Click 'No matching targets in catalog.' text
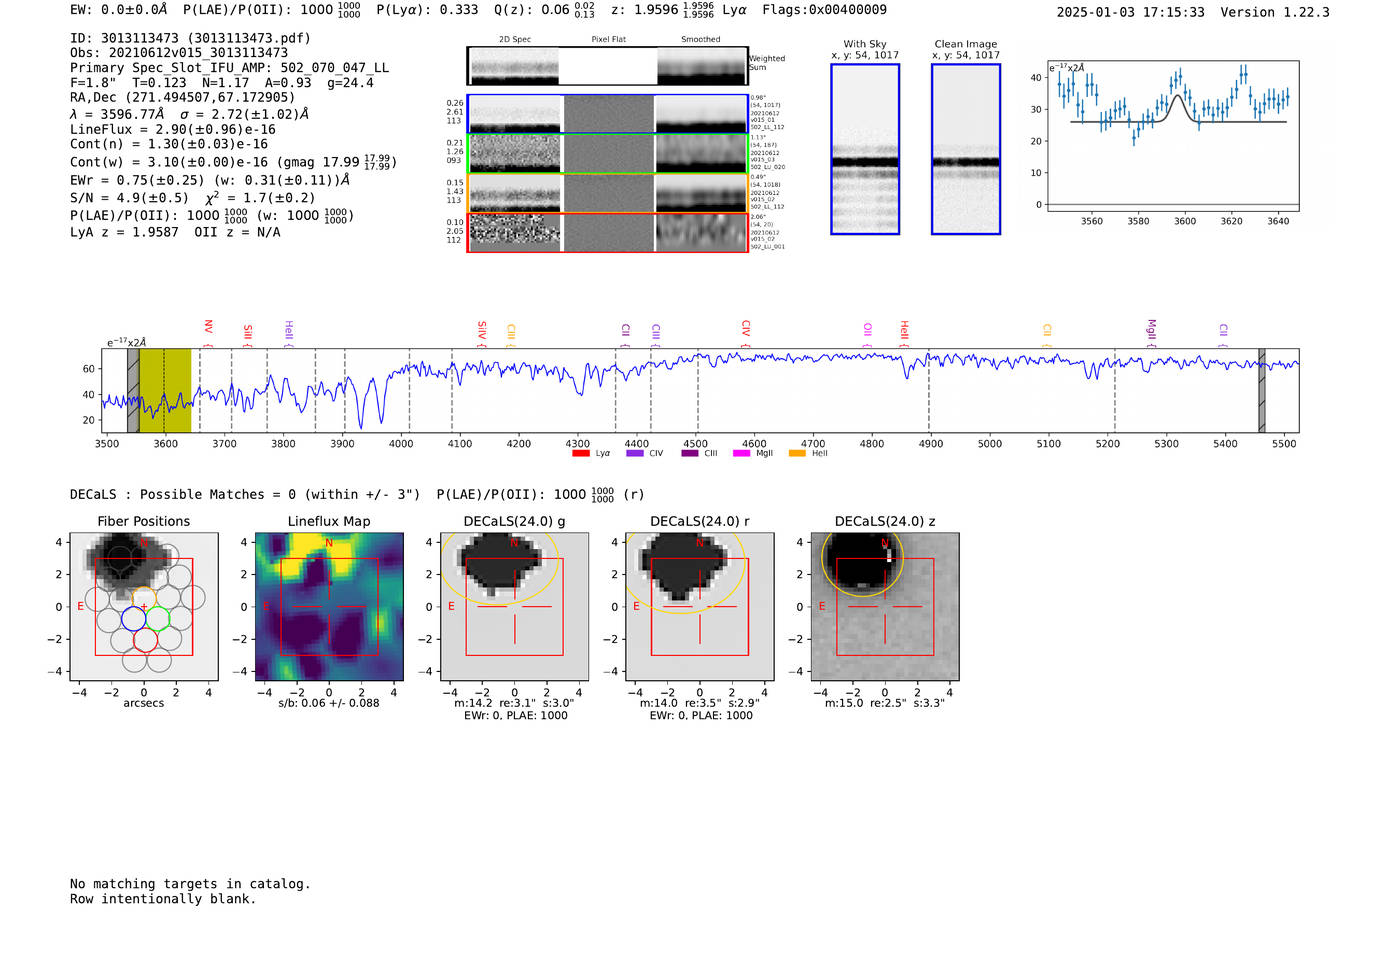The width and height of the screenshot is (1400, 953). click(190, 884)
